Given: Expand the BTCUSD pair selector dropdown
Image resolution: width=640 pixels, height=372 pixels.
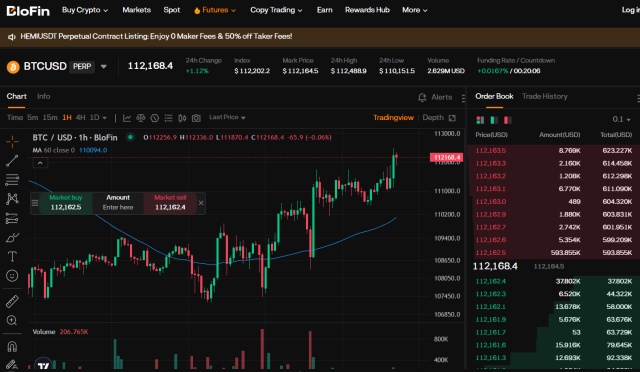Looking at the screenshot, I should [104, 67].
